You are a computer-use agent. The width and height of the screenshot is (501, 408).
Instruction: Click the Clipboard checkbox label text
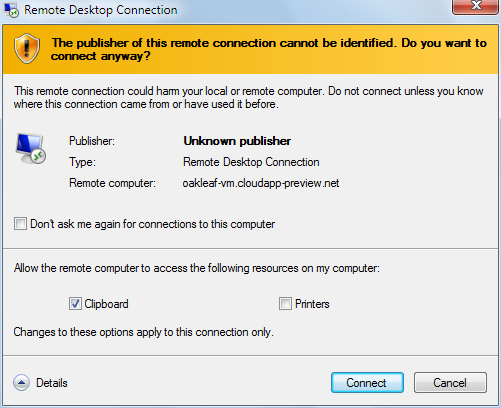point(106,304)
